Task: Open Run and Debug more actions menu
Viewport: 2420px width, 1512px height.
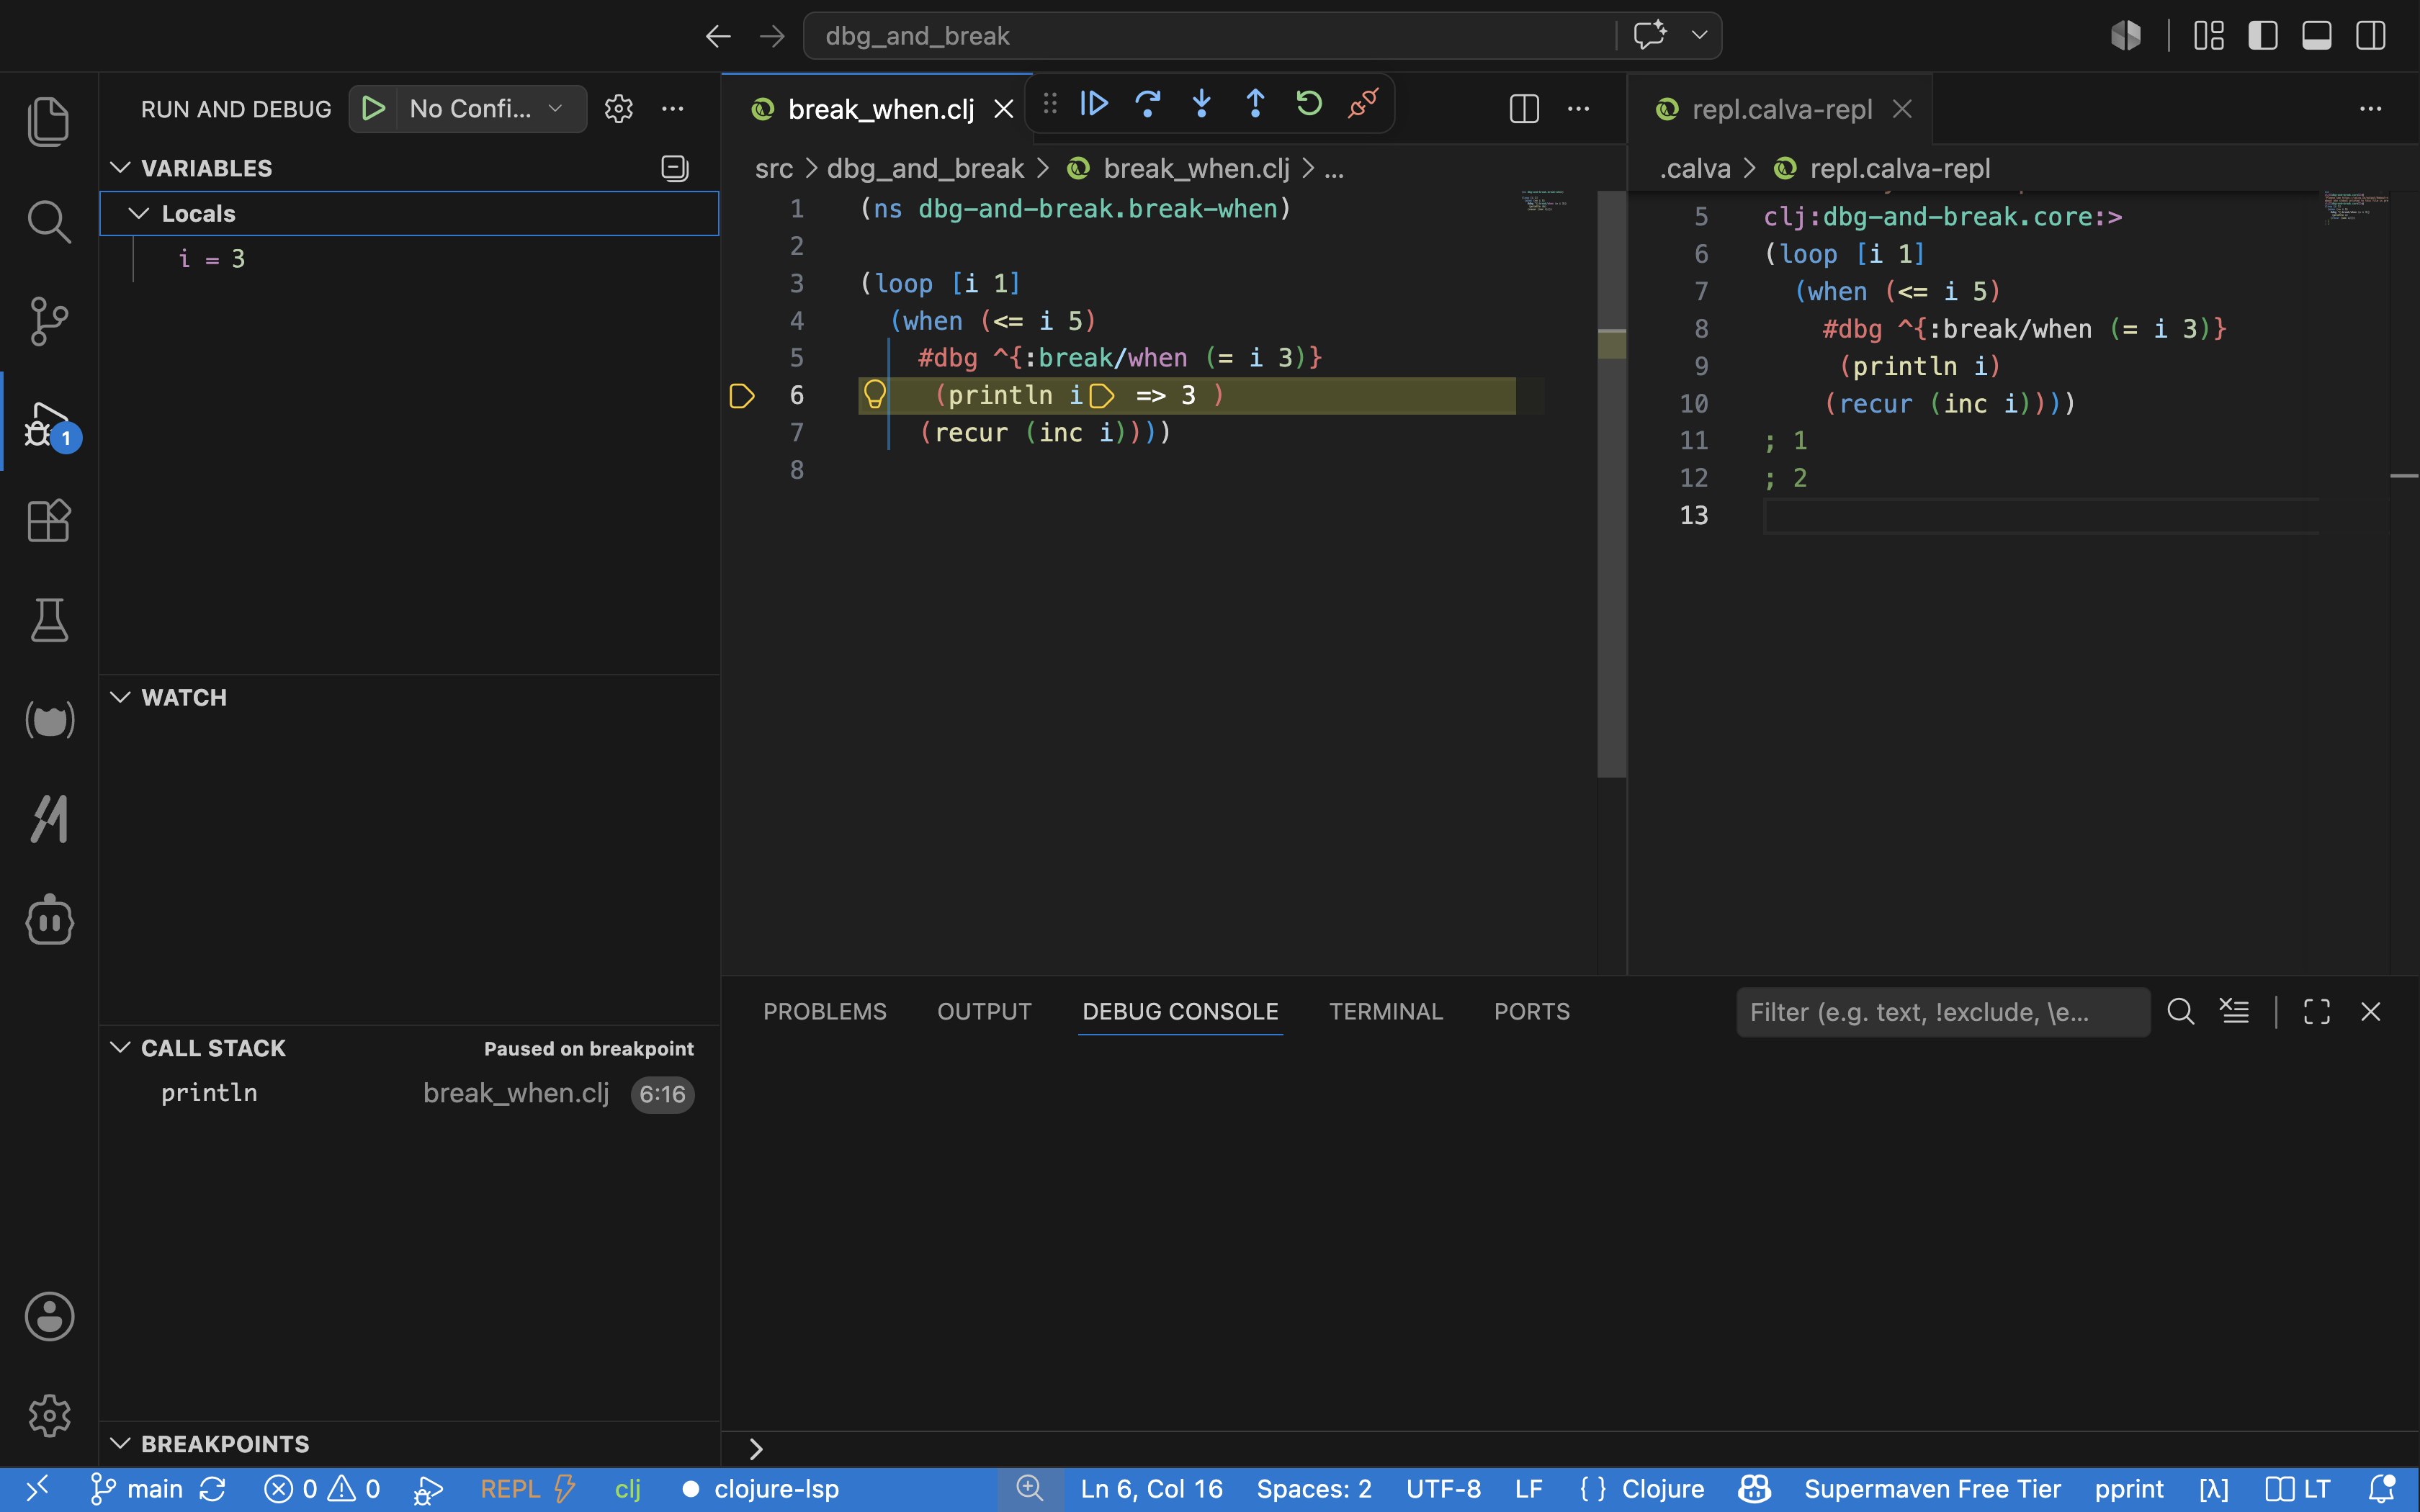Action: [x=673, y=108]
